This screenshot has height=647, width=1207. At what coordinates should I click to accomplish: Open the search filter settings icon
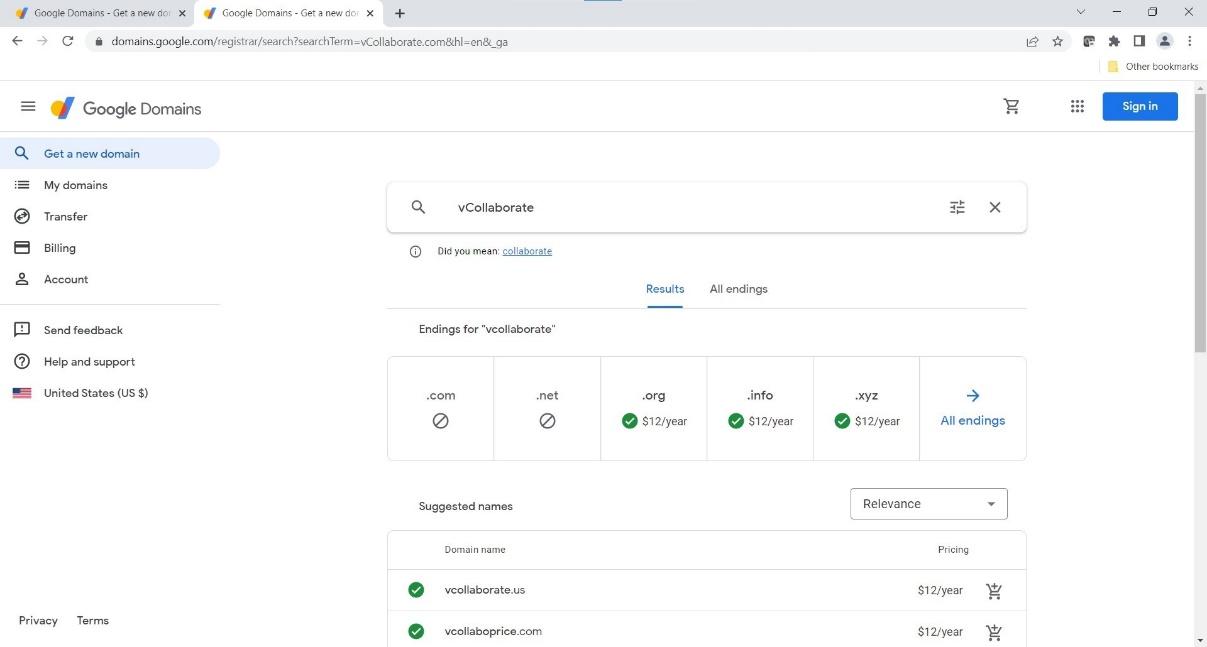point(957,207)
